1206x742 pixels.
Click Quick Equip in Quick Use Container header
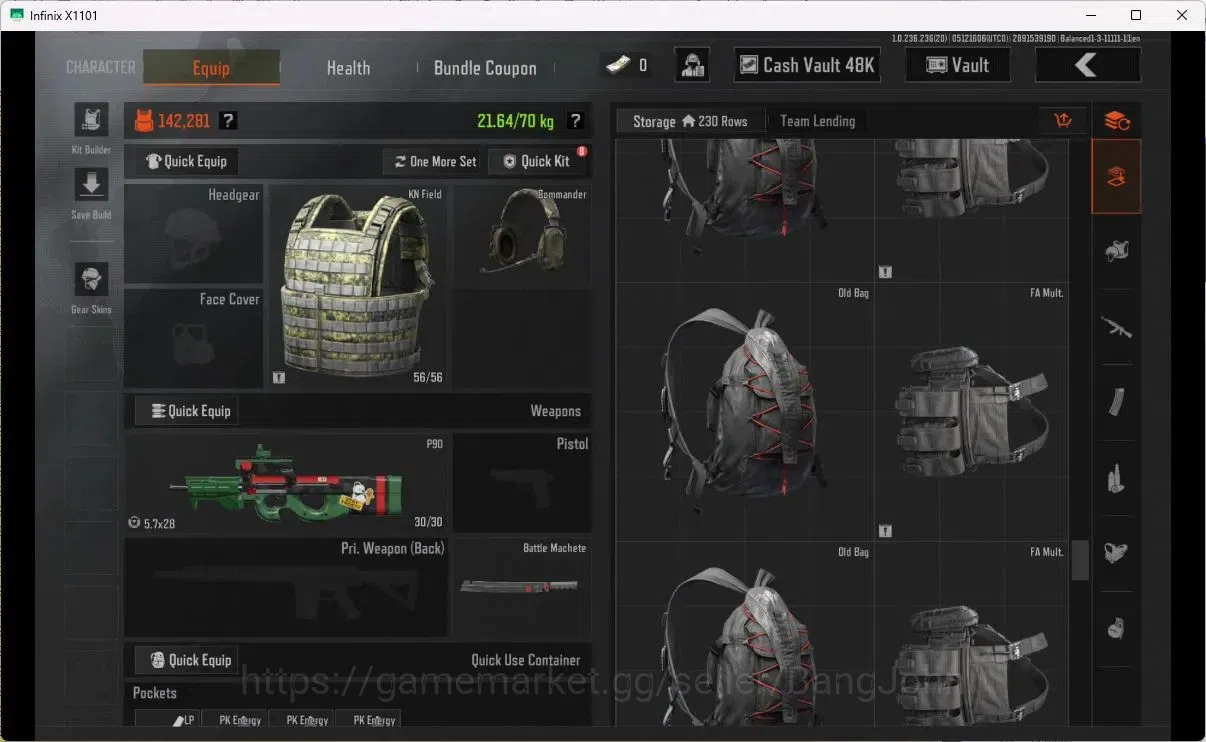click(187, 660)
